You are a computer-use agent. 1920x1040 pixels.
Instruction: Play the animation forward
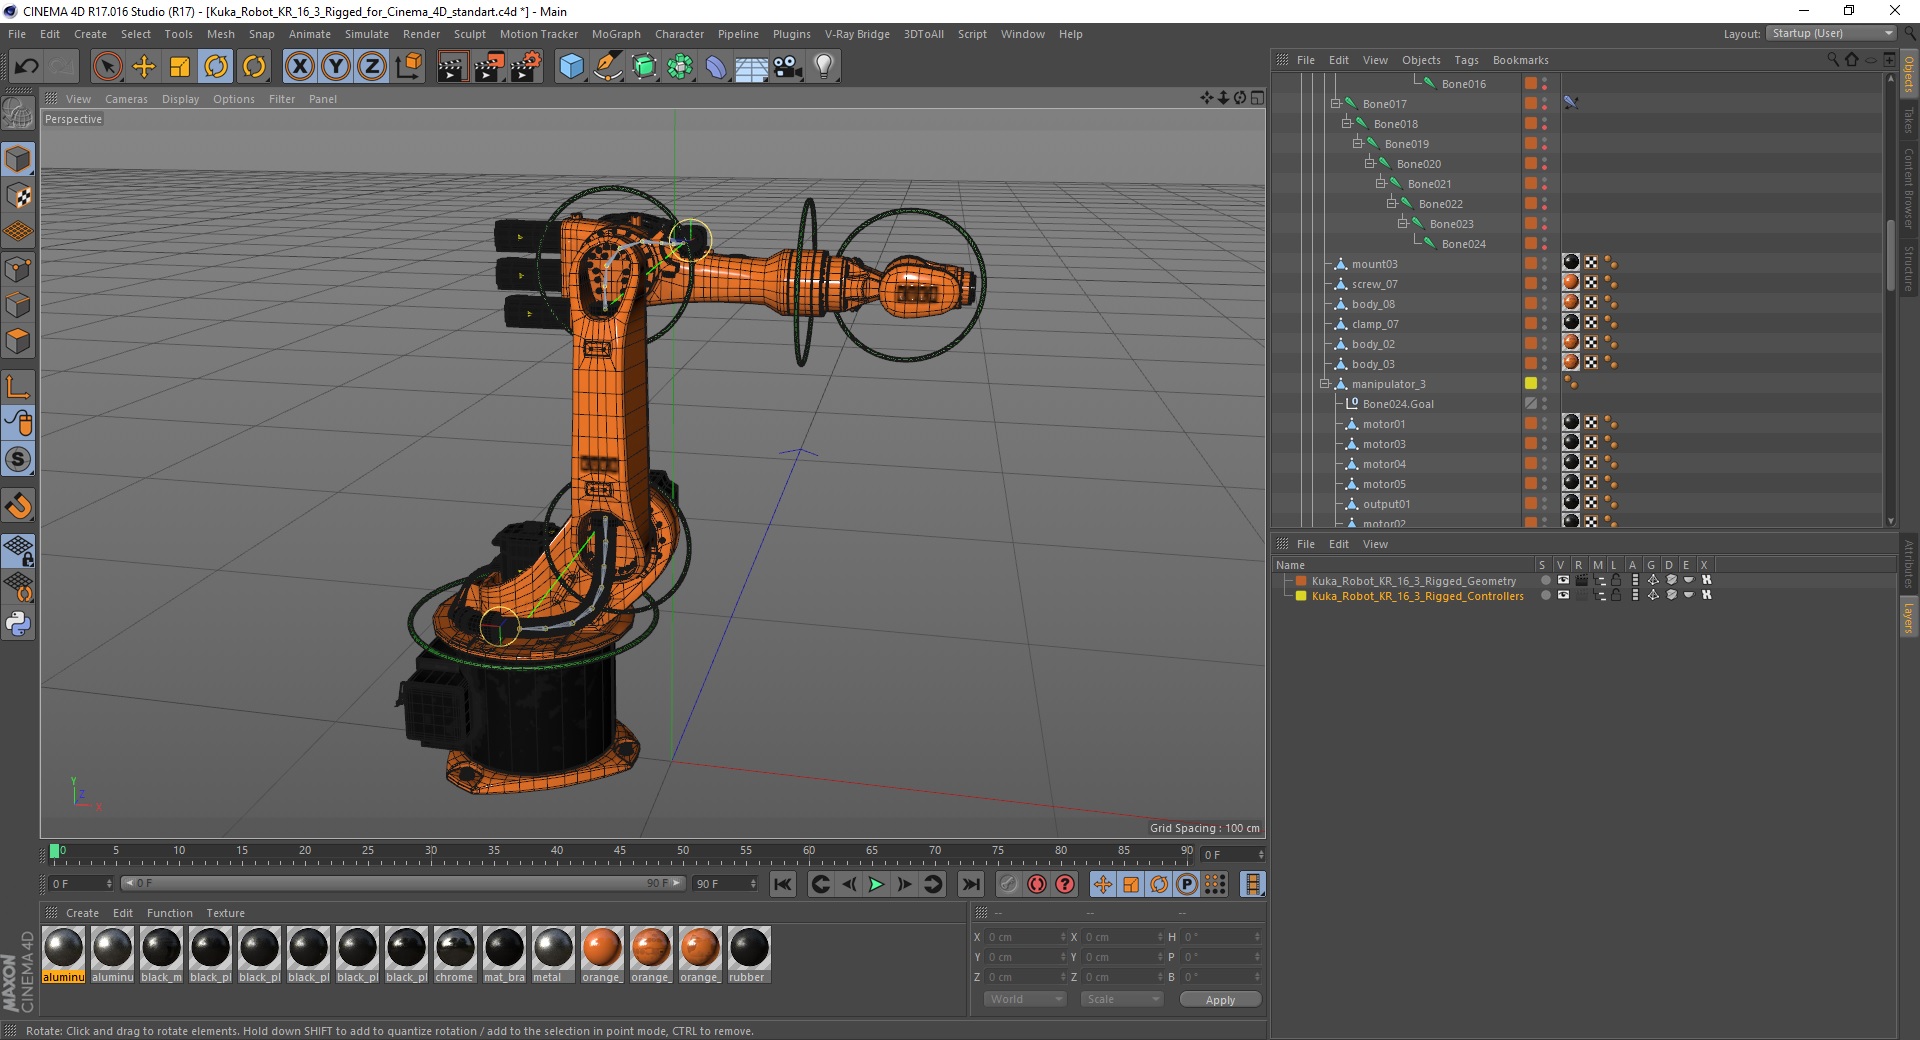[876, 884]
